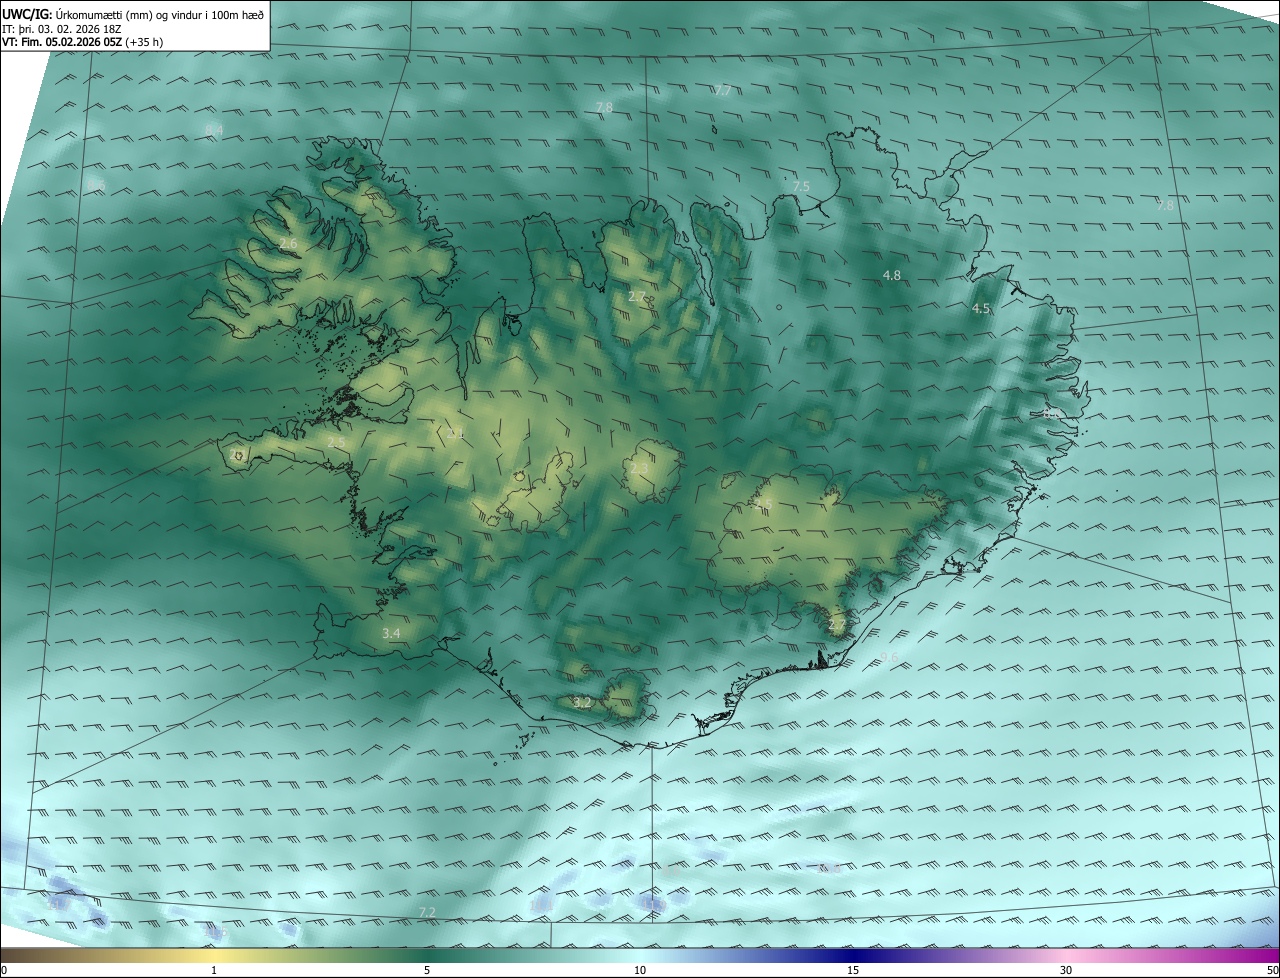Click the 30 tick on the color scale
The height and width of the screenshot is (978, 1280).
(x=1066, y=971)
